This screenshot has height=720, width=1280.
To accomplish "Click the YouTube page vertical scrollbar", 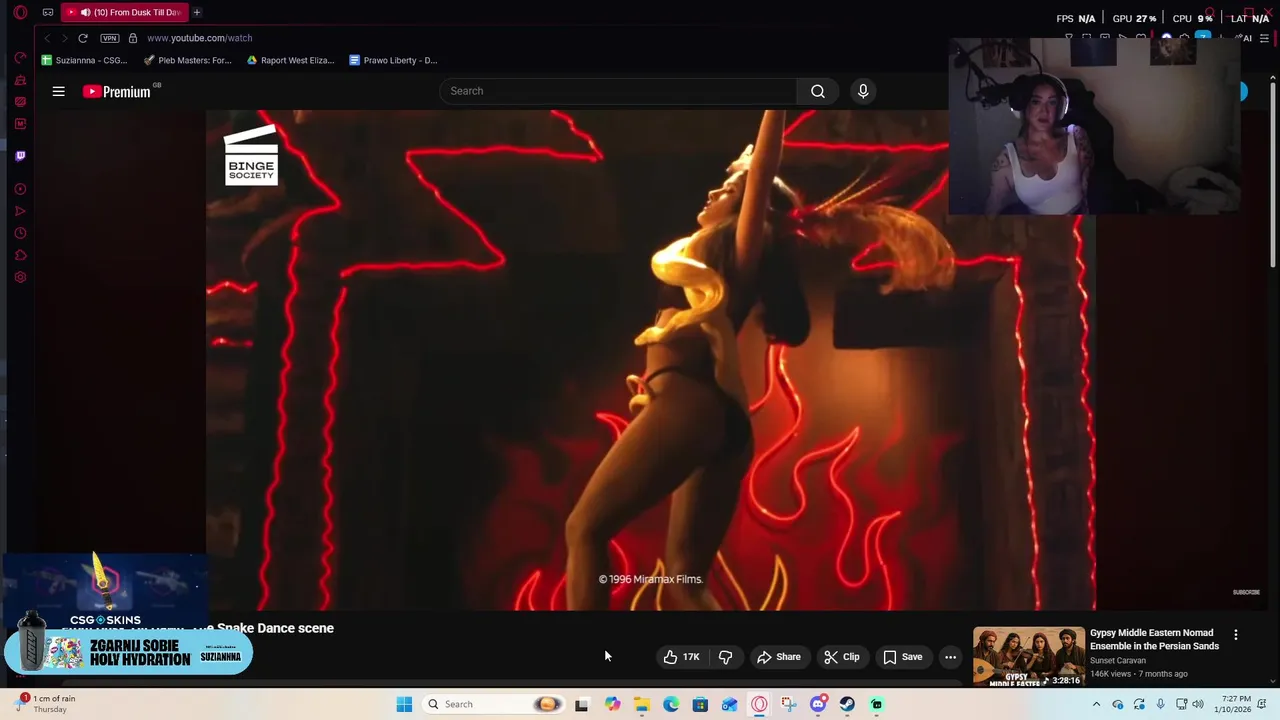I will tap(1273, 175).
